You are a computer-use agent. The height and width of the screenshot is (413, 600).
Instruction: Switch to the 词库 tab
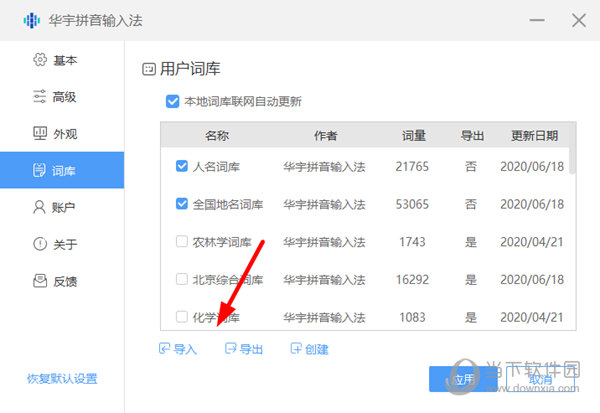[62, 170]
